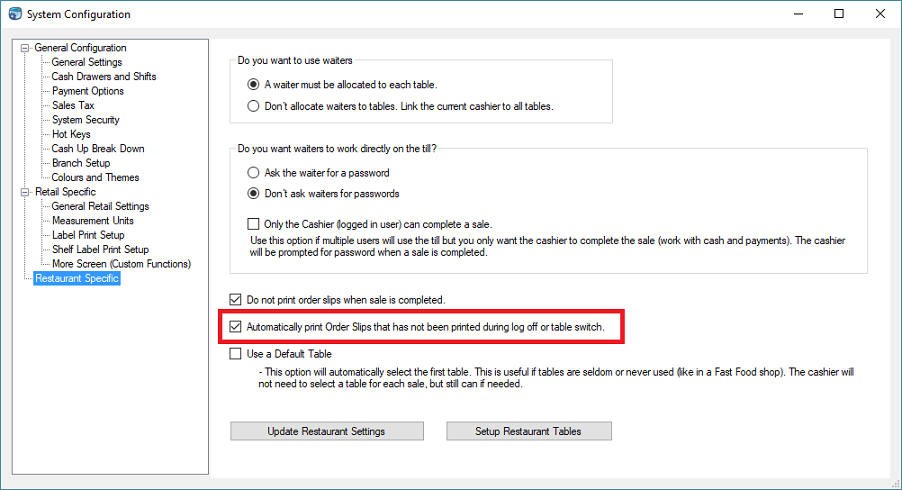This screenshot has height=490, width=902.
Task: Toggle automatic Order Slips printing checkbox
Action: point(236,327)
